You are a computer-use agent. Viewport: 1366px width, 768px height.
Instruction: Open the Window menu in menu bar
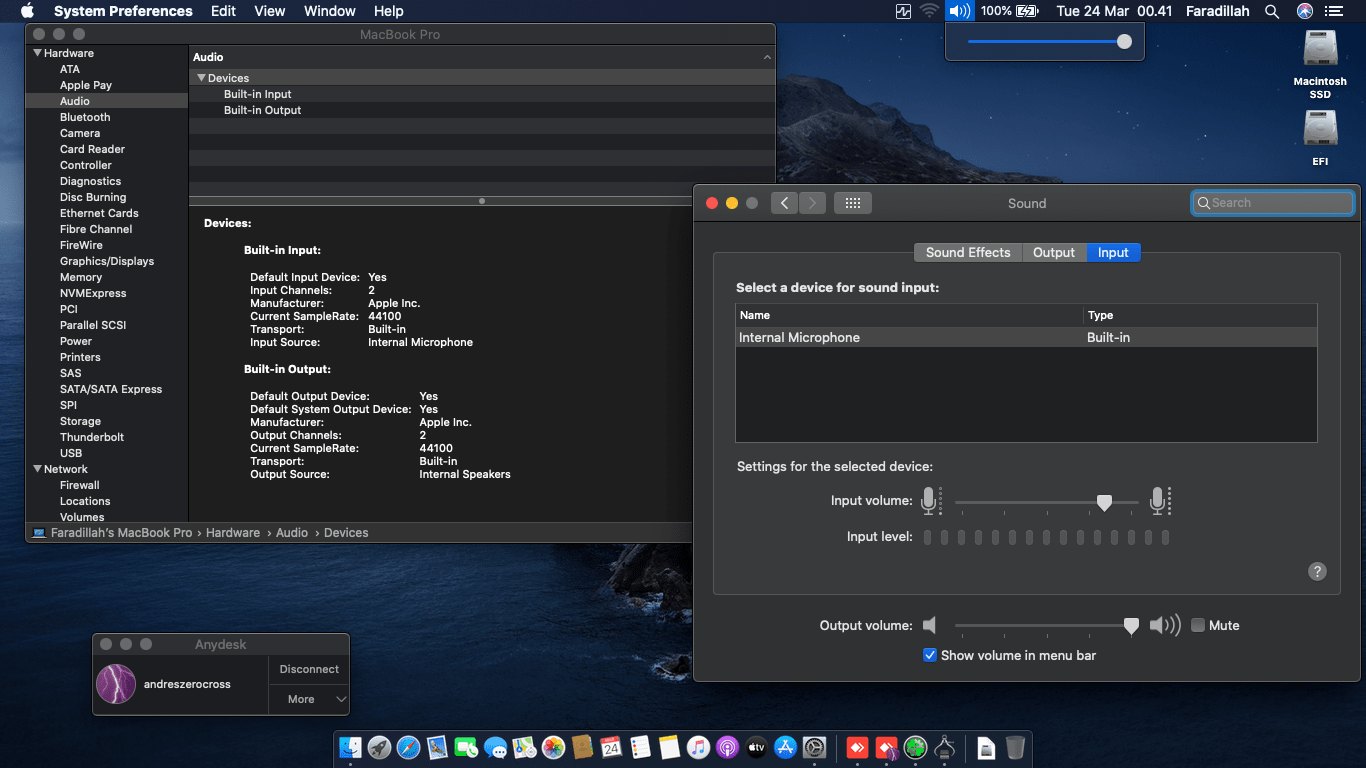(329, 11)
